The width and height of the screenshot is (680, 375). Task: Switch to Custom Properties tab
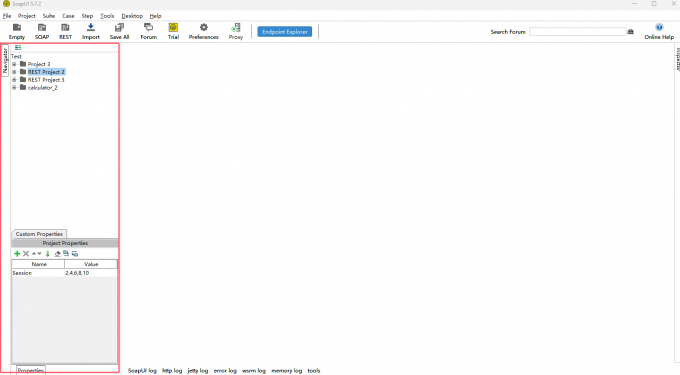point(39,234)
